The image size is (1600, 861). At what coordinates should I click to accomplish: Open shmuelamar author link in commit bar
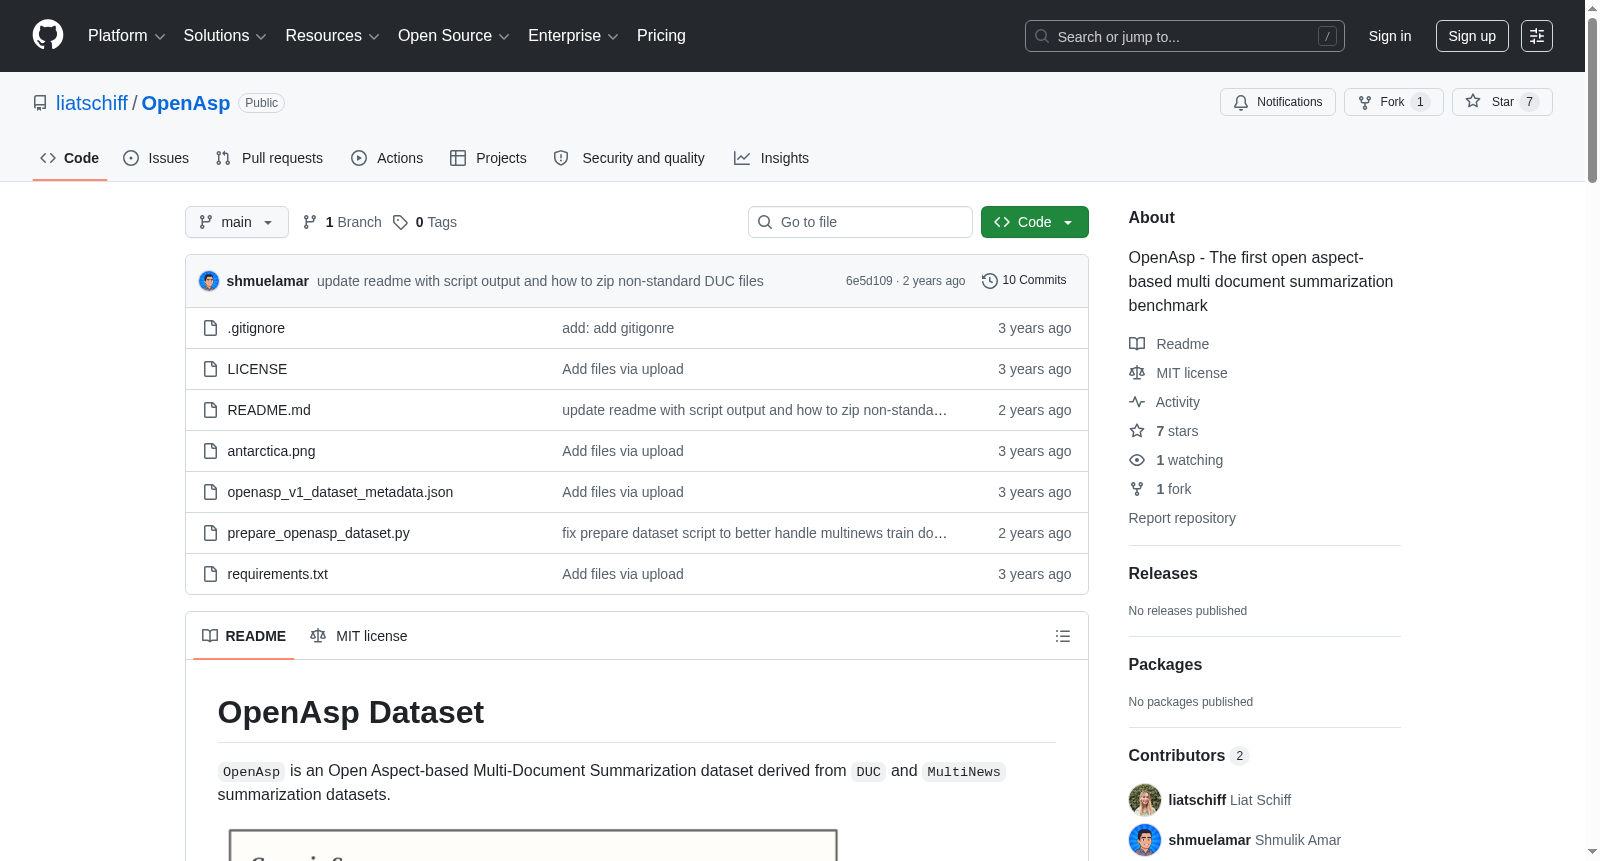[268, 281]
